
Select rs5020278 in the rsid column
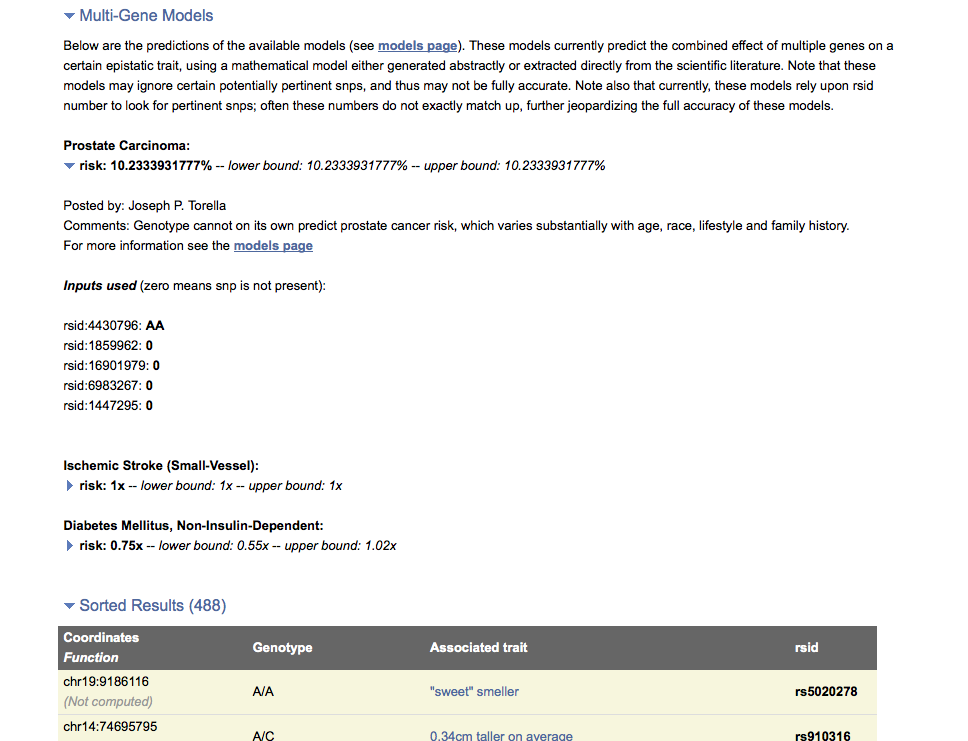click(825, 691)
